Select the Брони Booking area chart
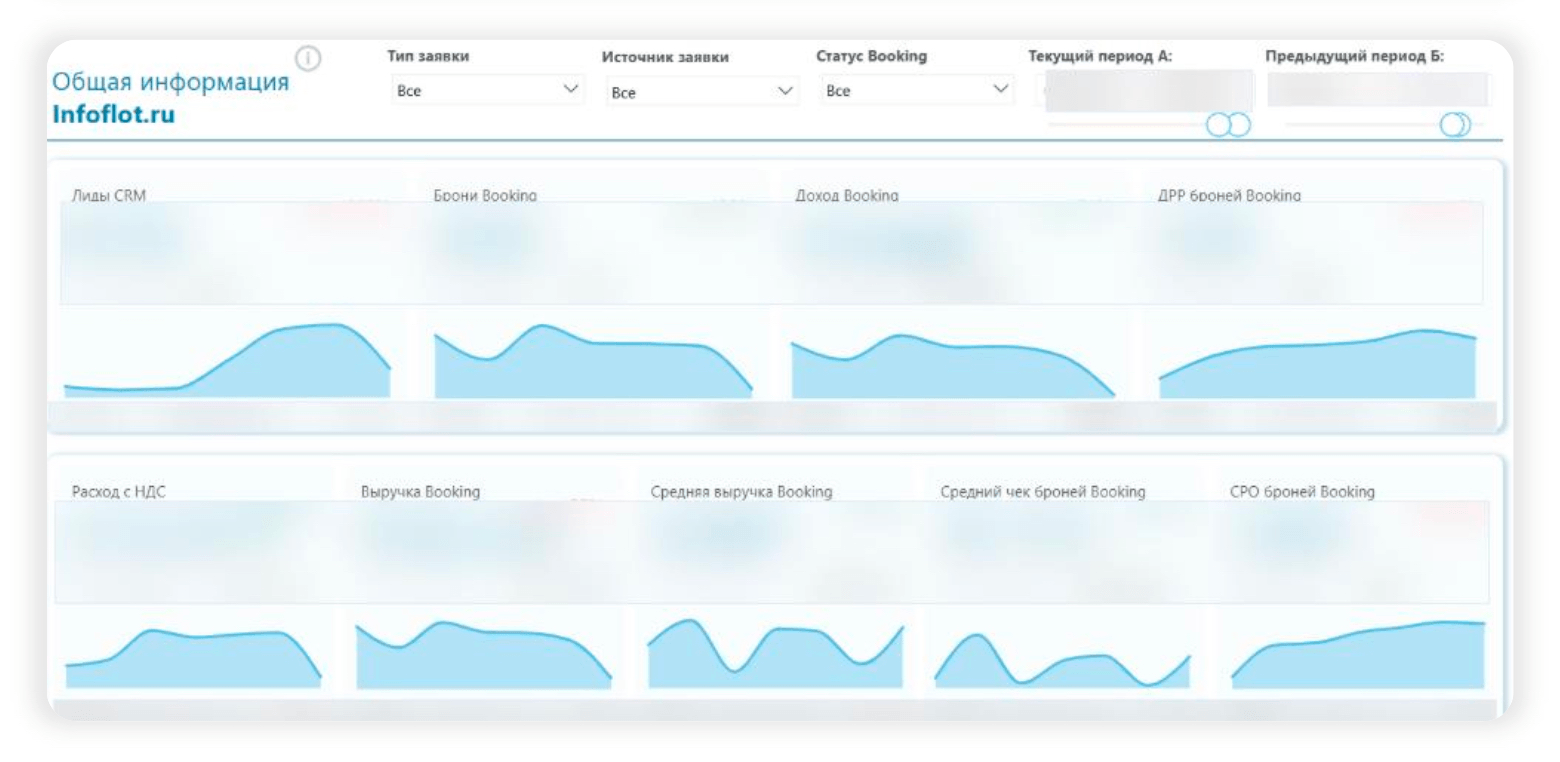This screenshot has width=1560, height=762. pos(593,360)
